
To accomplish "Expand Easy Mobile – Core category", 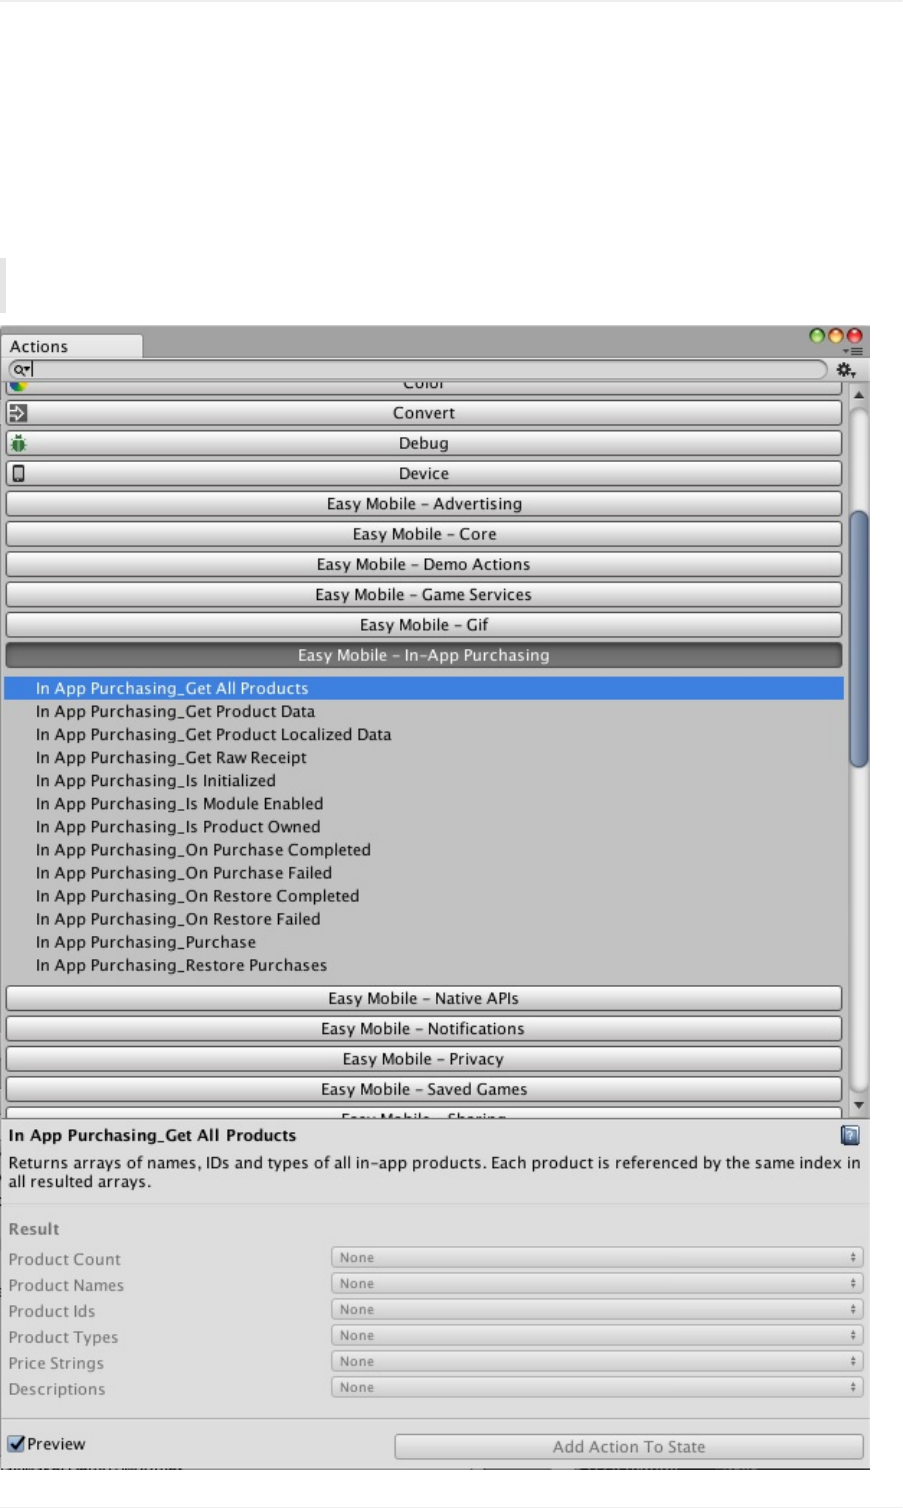I will pos(424,534).
